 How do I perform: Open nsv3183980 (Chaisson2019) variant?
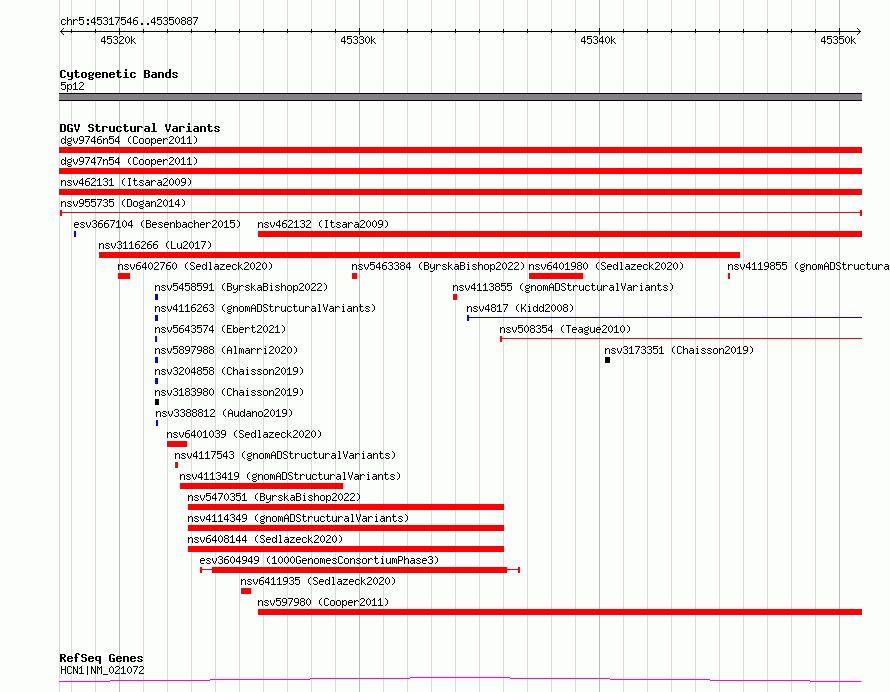coord(229,392)
